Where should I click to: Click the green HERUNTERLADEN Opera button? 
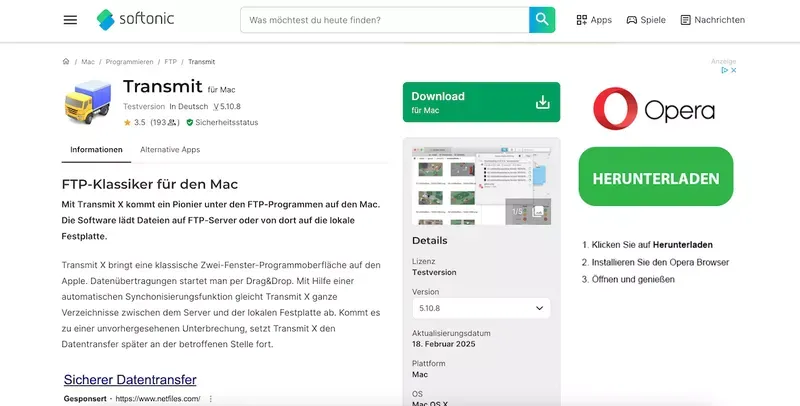click(655, 177)
